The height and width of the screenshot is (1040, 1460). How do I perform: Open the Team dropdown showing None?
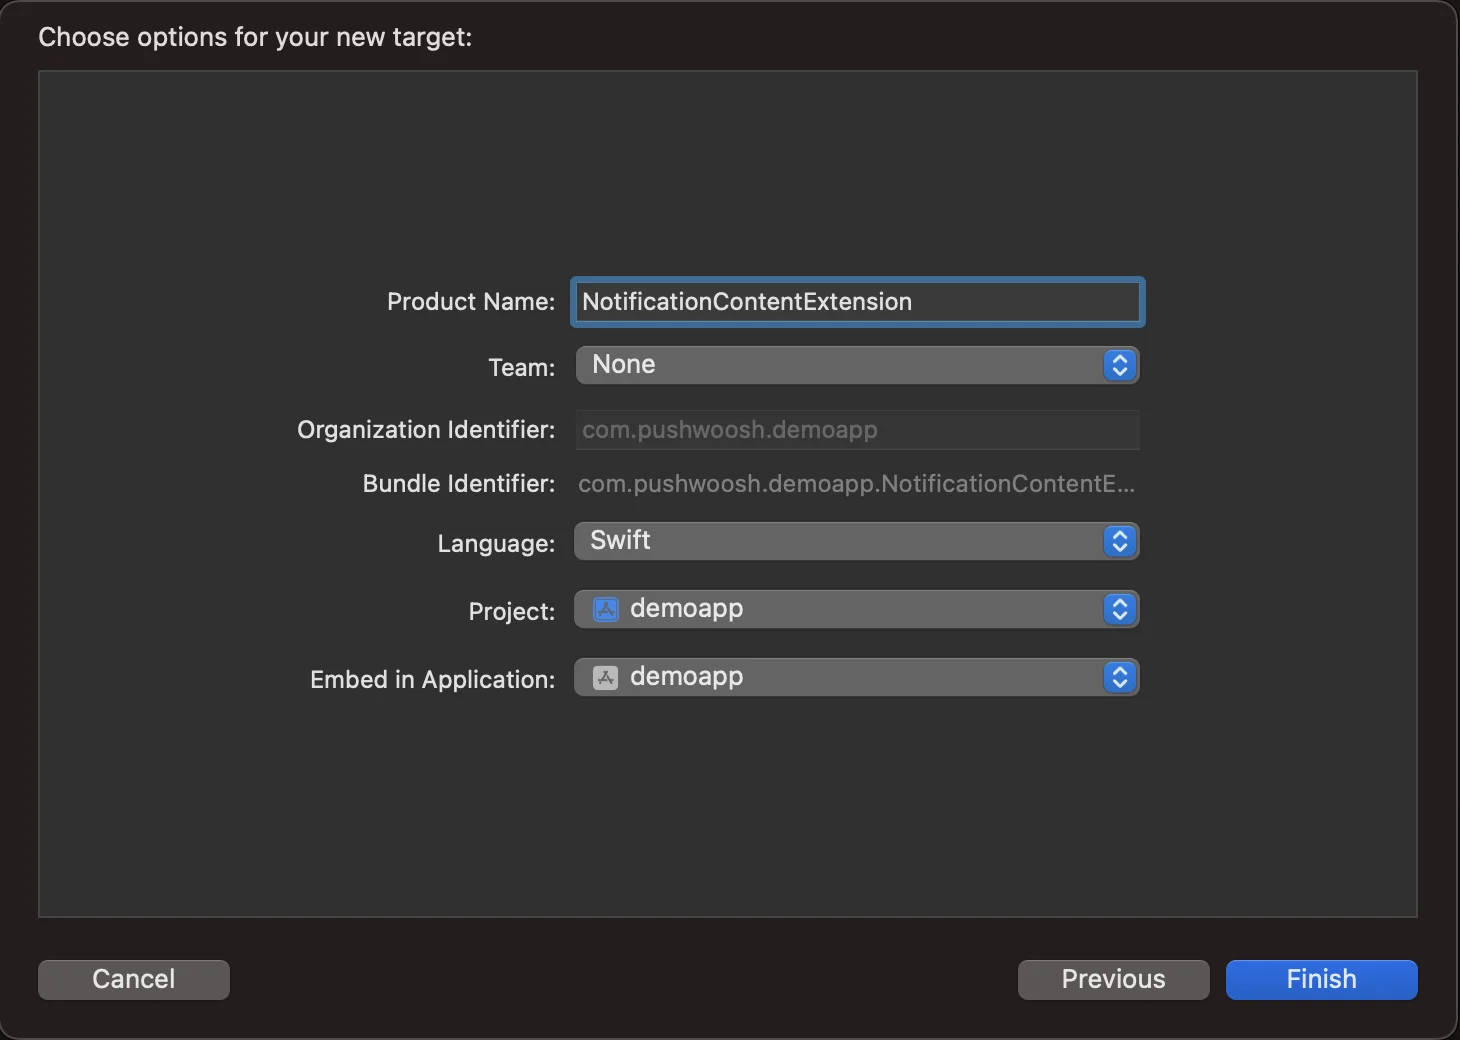click(x=840, y=365)
